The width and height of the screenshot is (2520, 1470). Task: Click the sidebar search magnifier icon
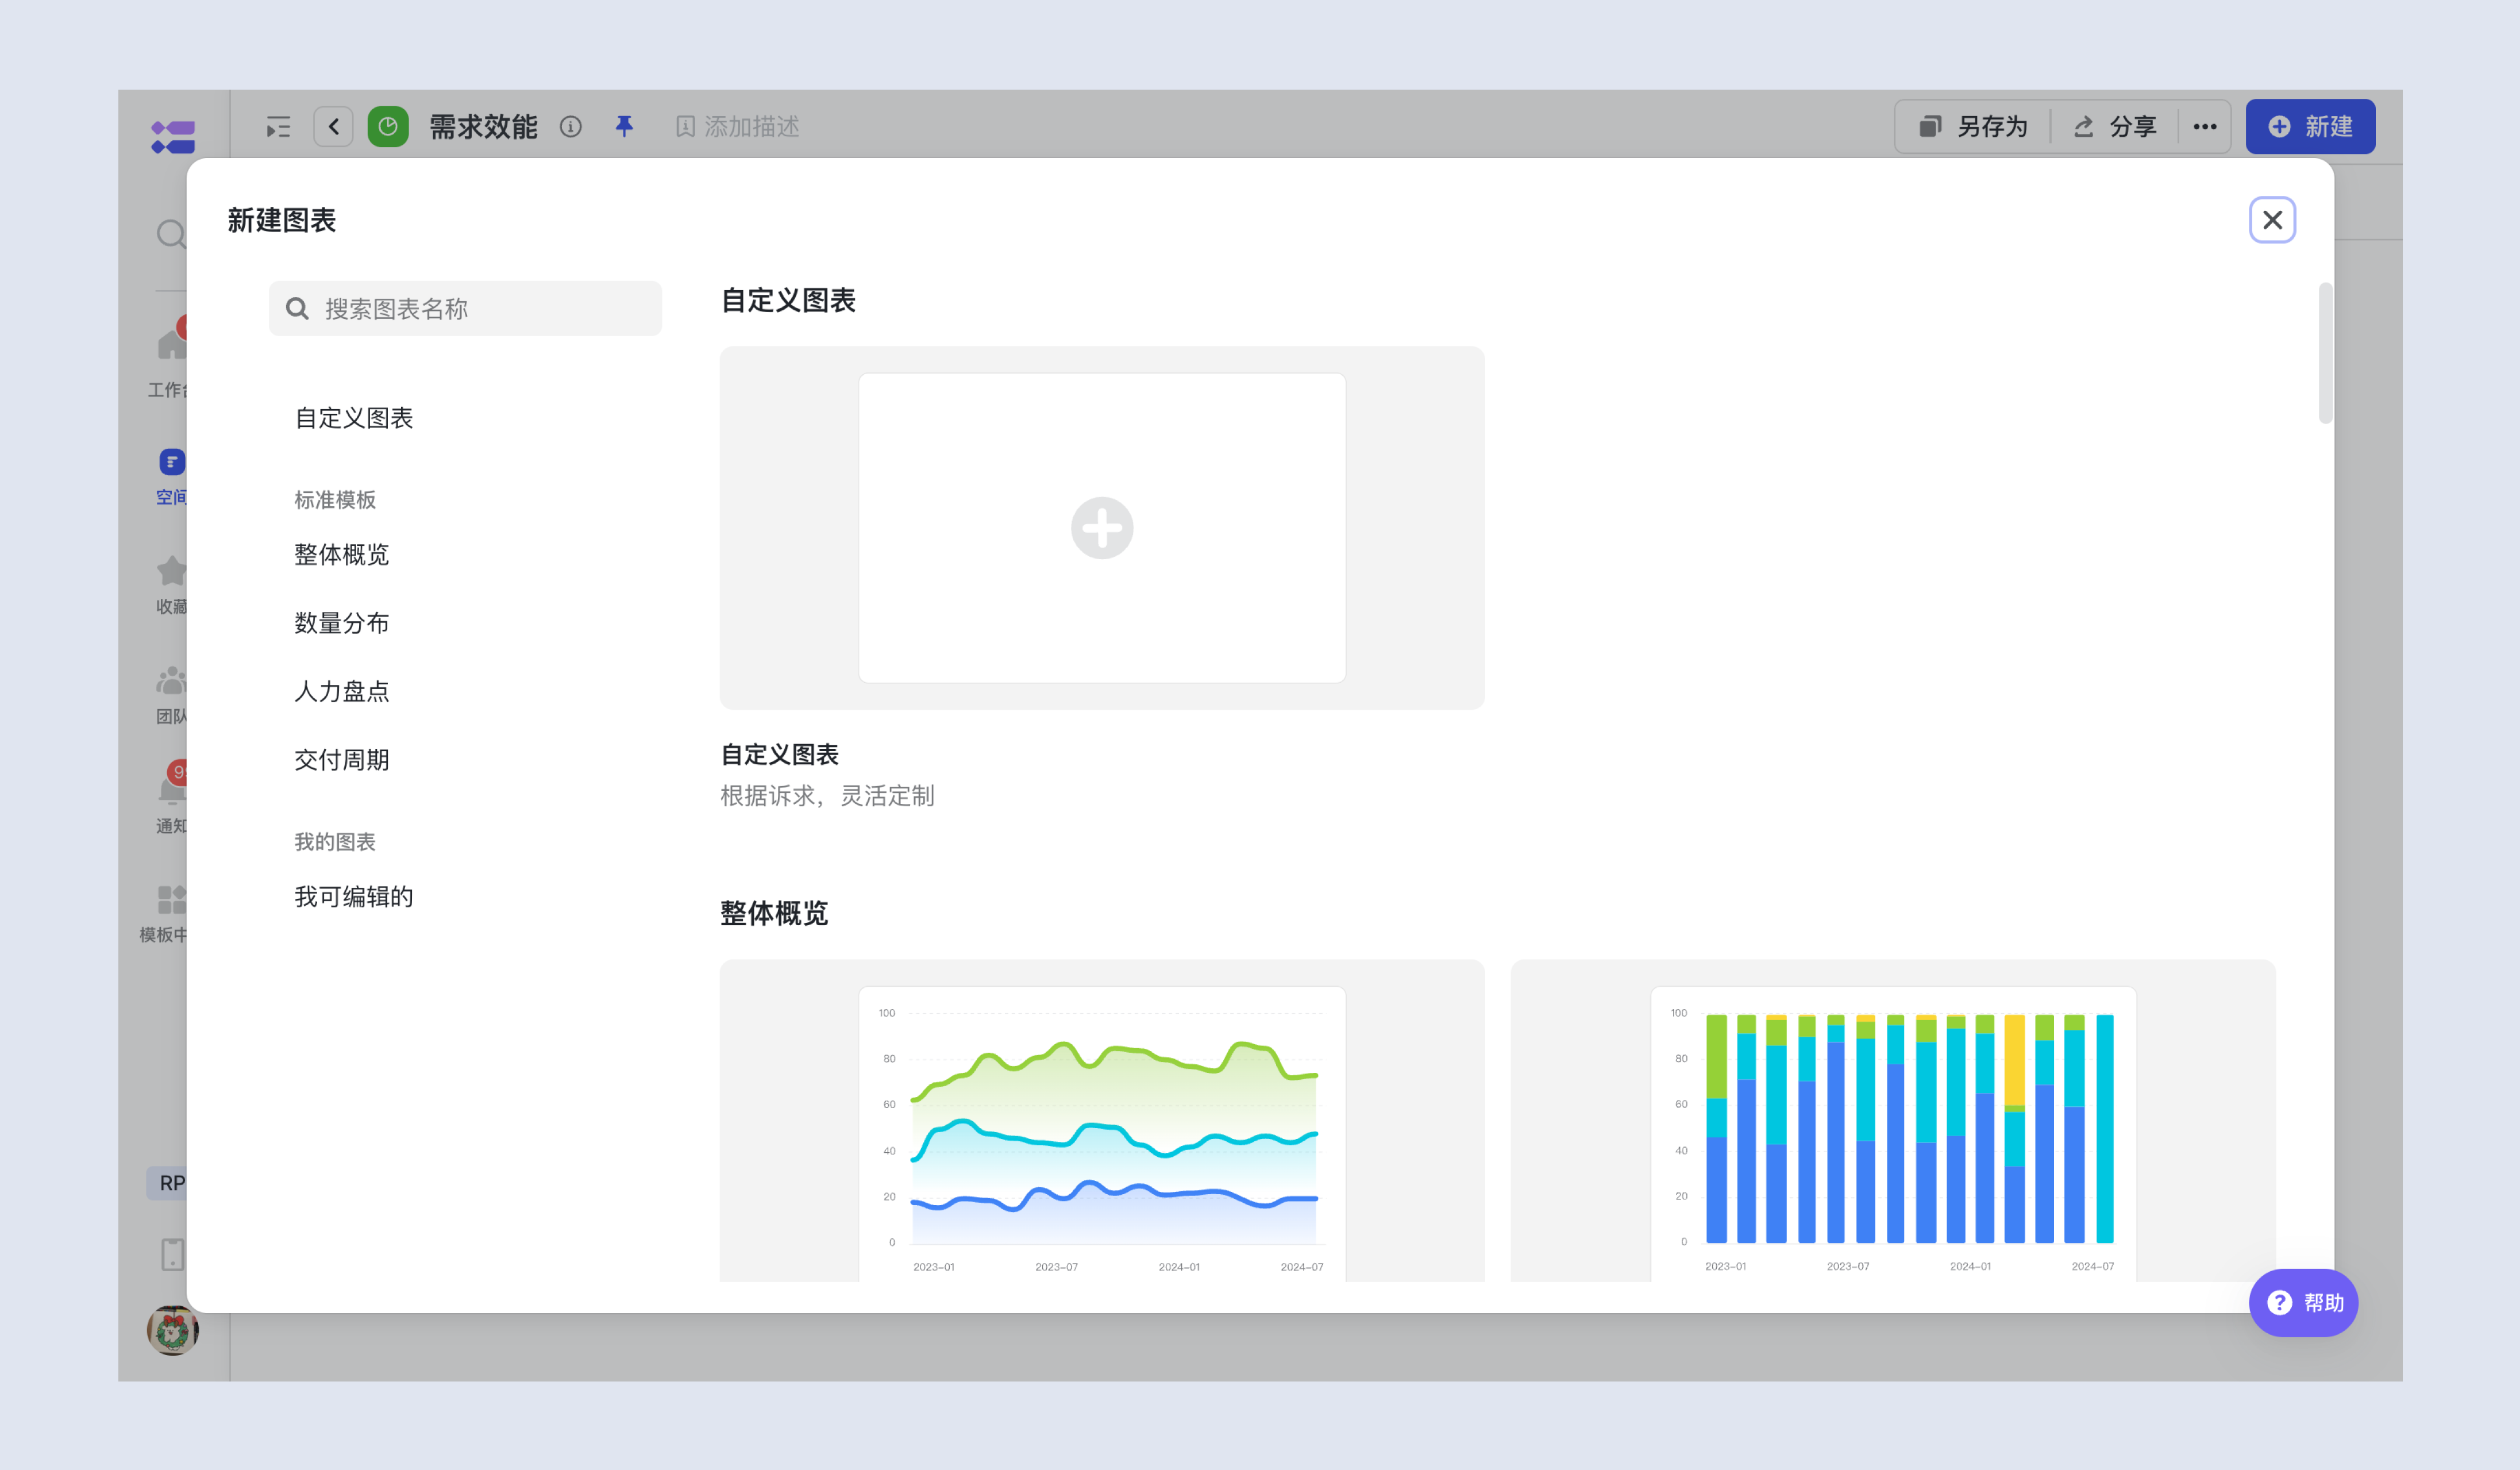[171, 234]
